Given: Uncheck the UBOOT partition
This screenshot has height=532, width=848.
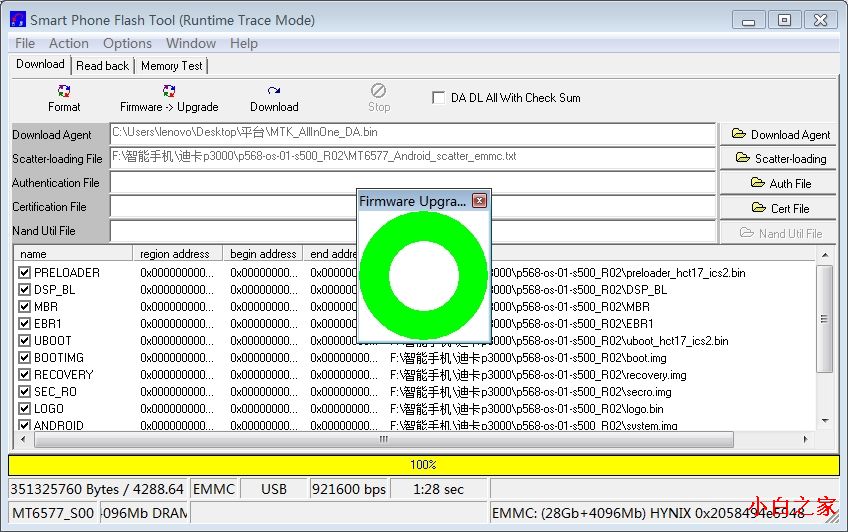Looking at the screenshot, I should 24,341.
